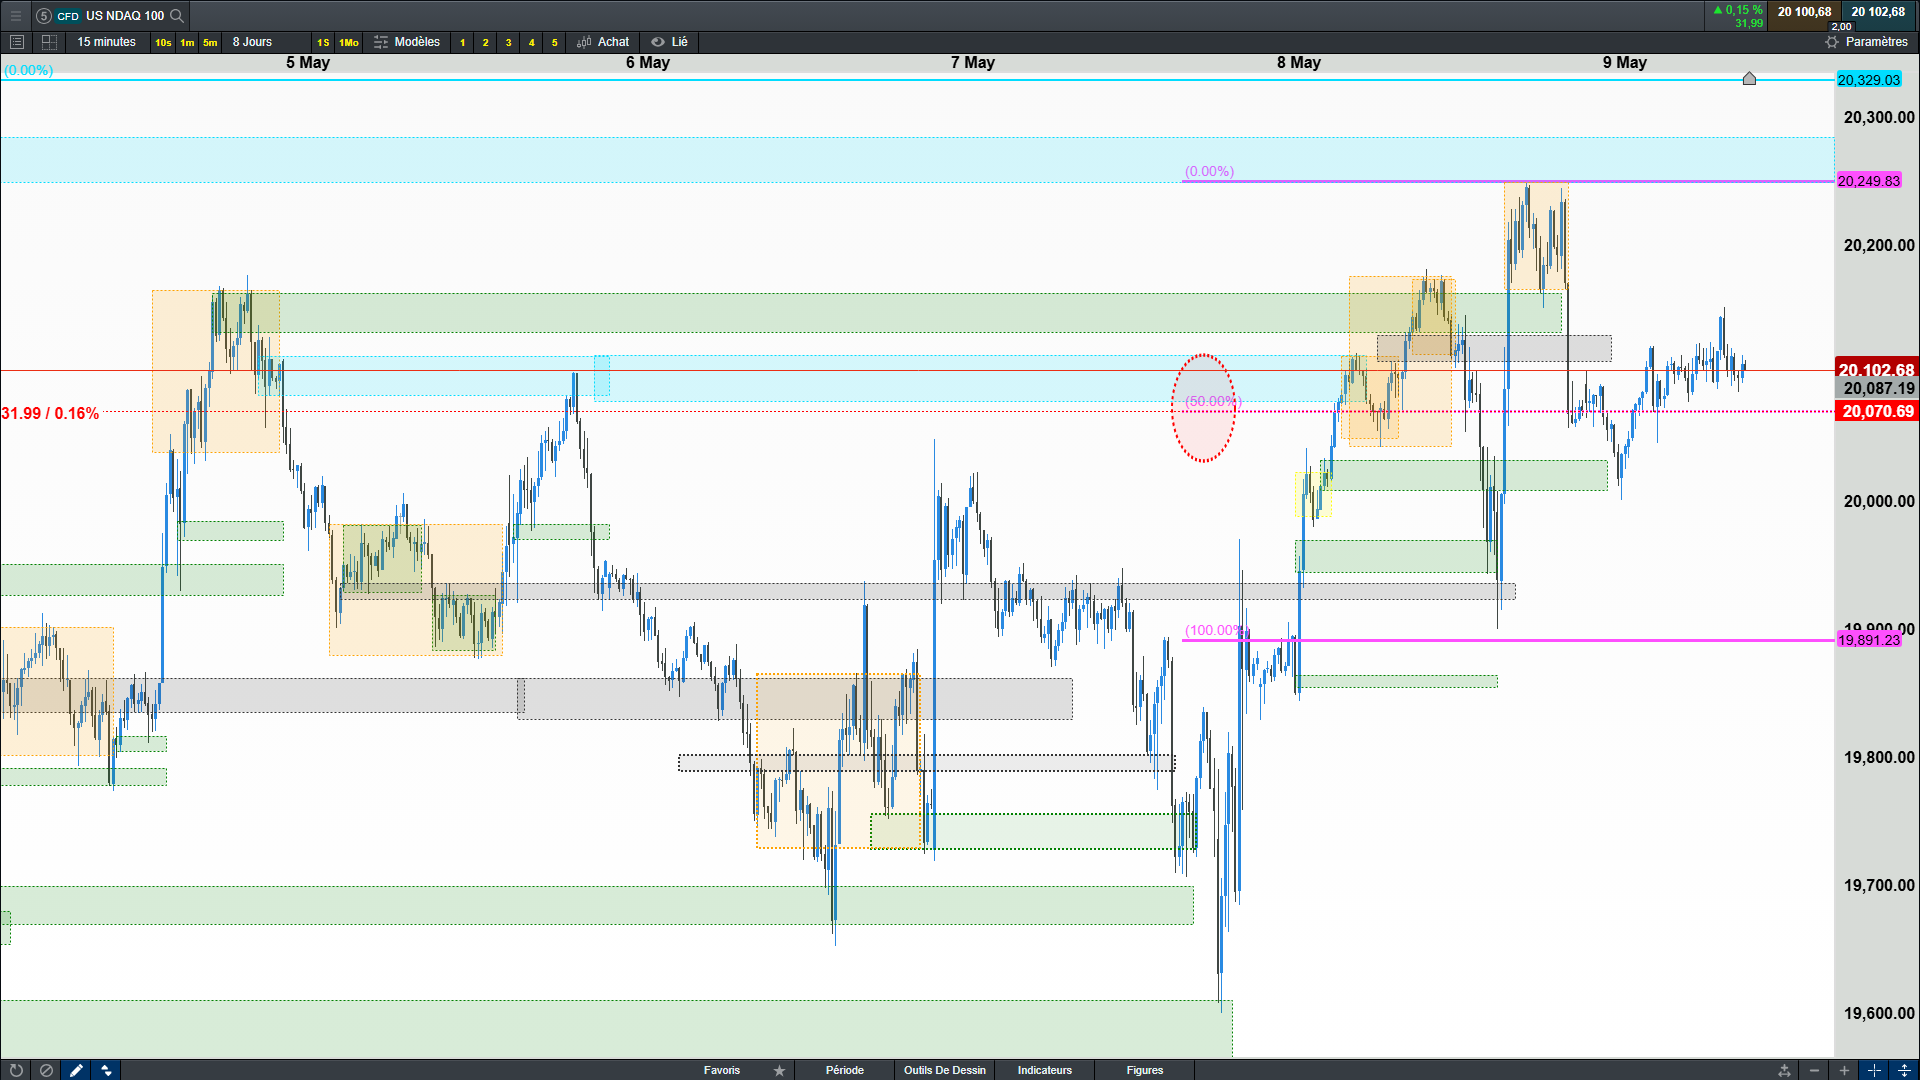1920x1080 pixels.
Task: Open the Indicateurs tab
Action: point(1044,1070)
